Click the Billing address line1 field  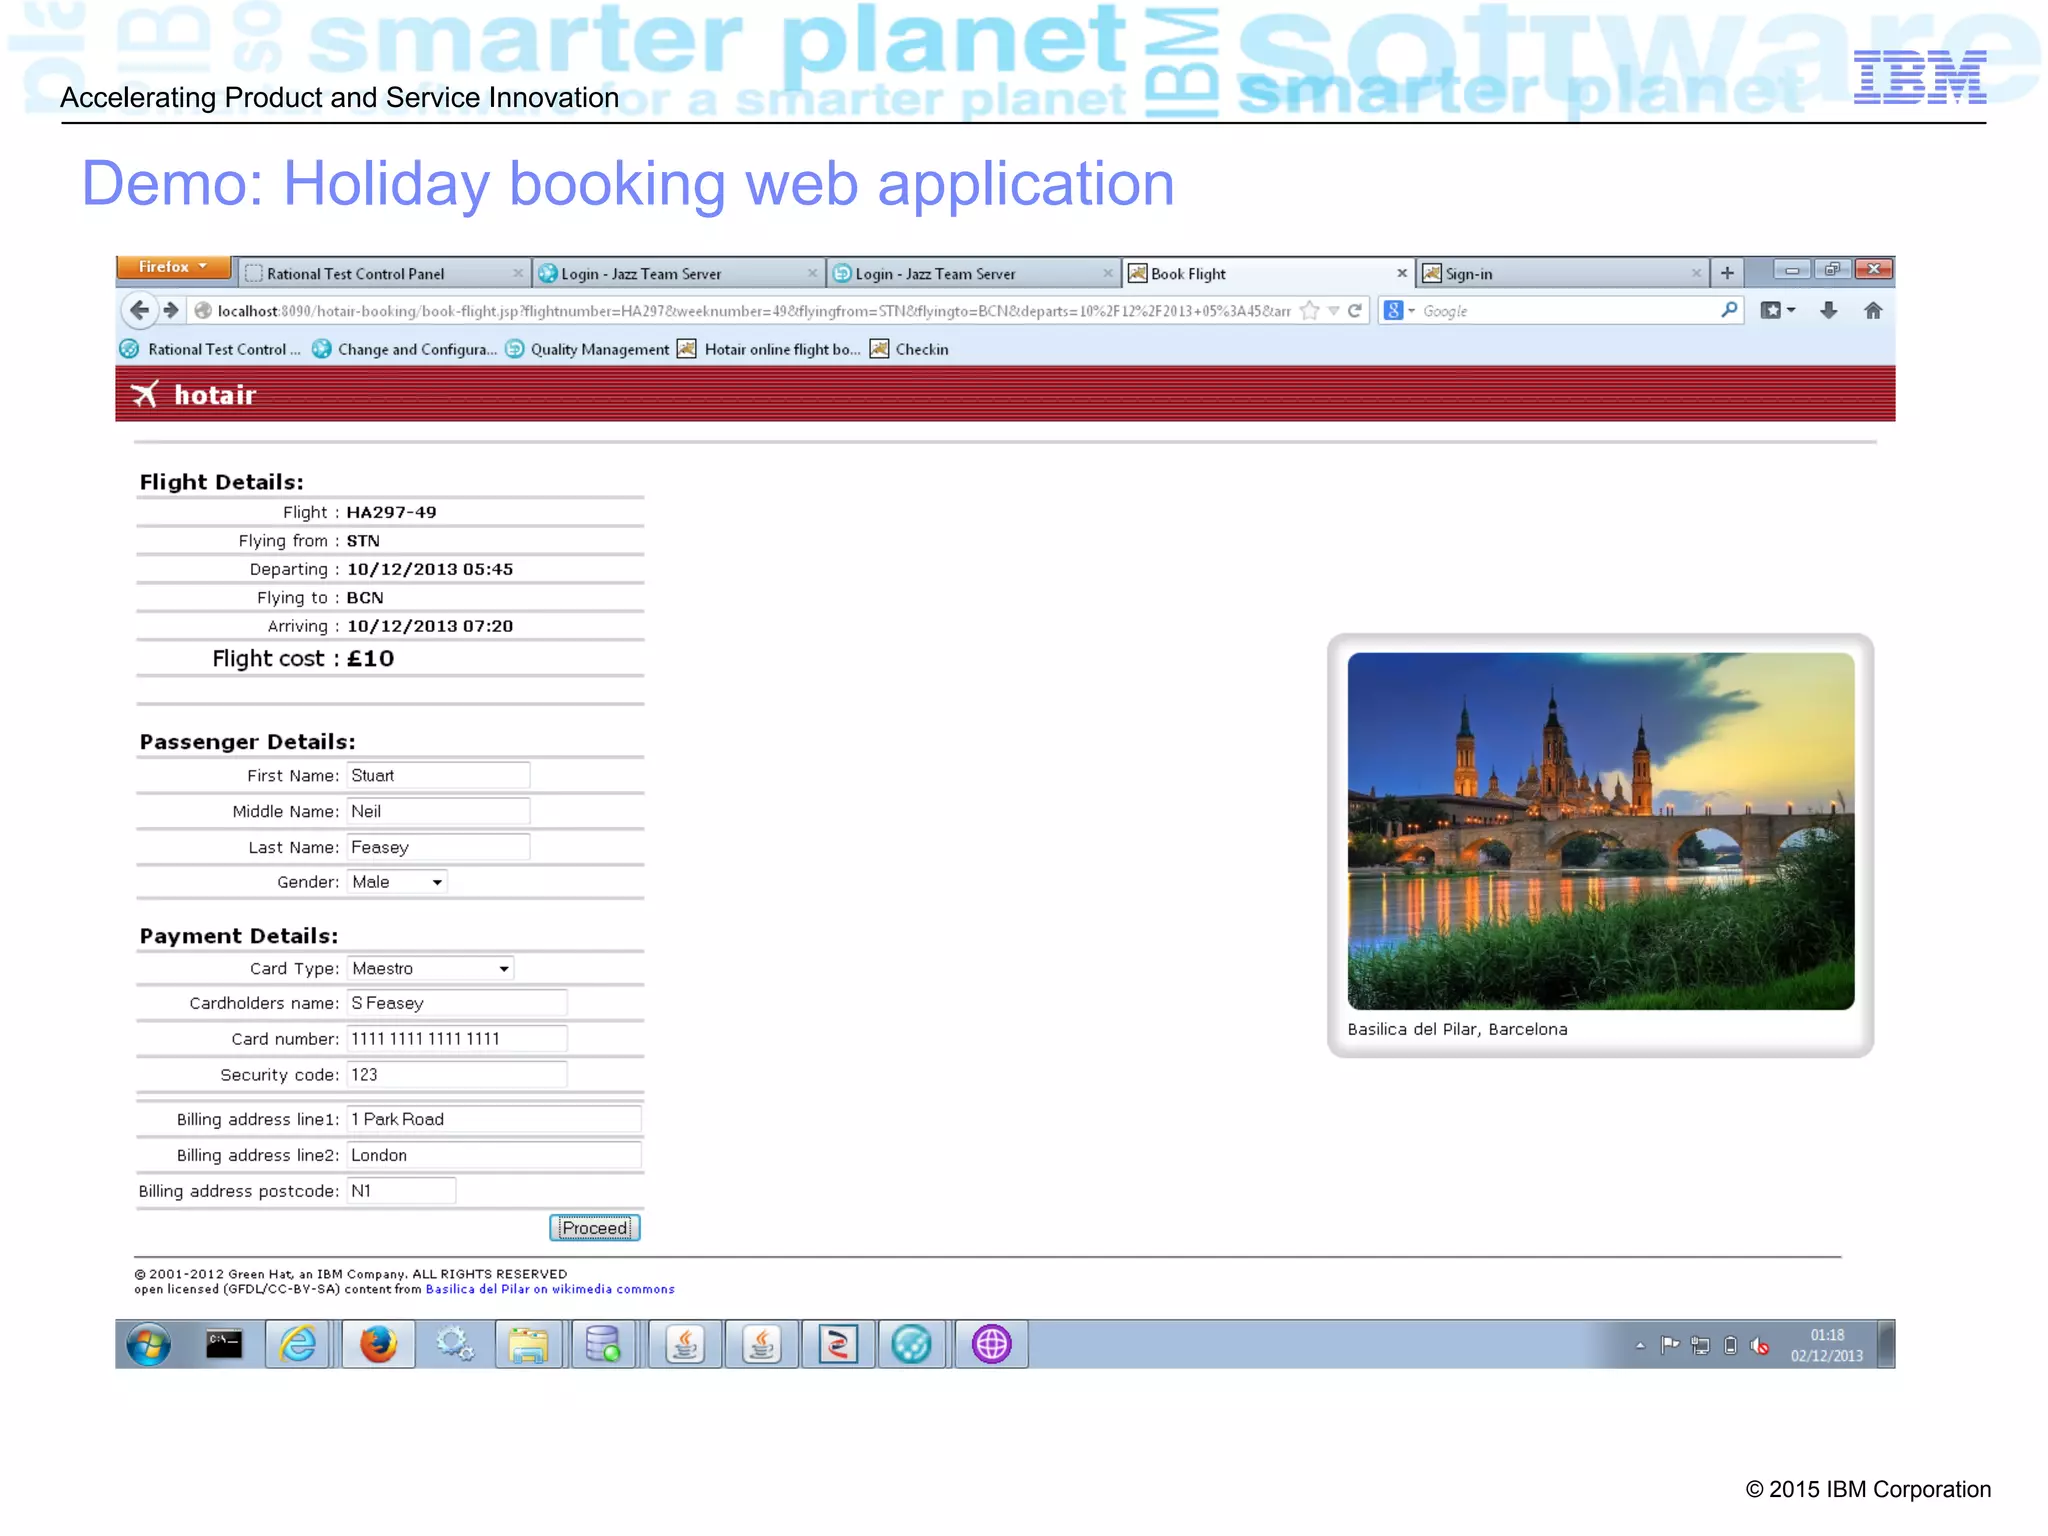click(494, 1119)
